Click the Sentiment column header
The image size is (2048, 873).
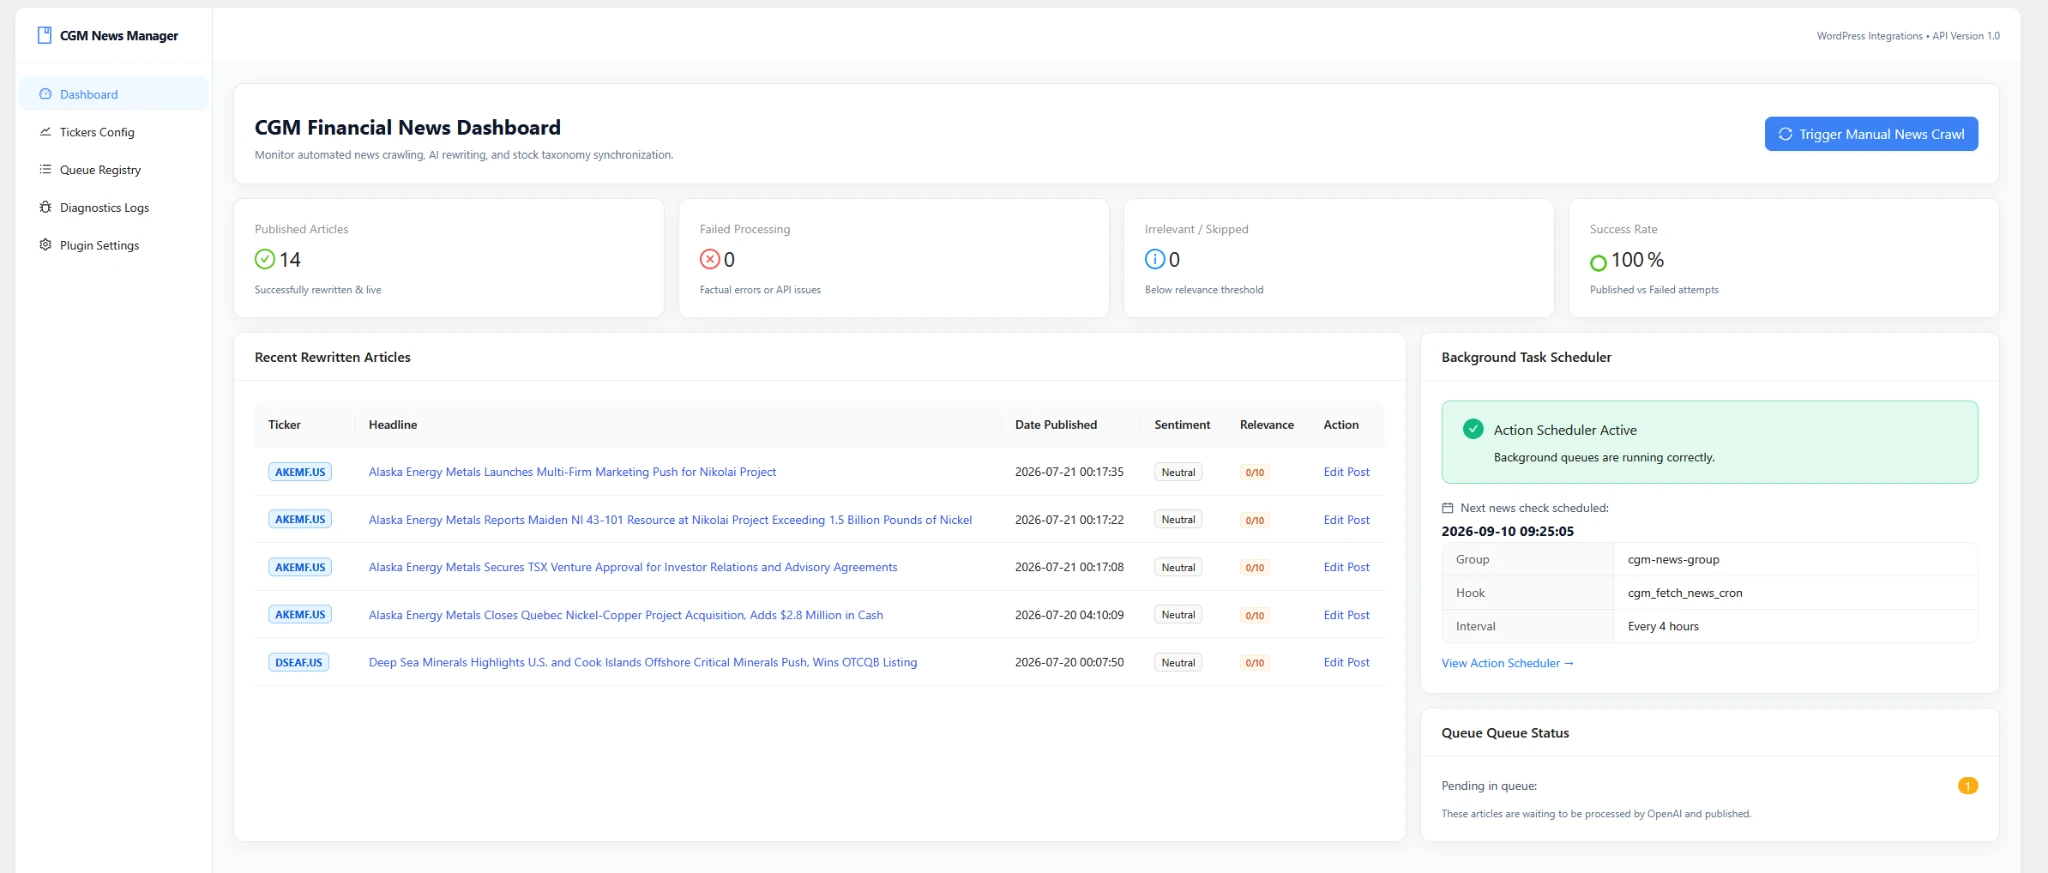[1182, 425]
